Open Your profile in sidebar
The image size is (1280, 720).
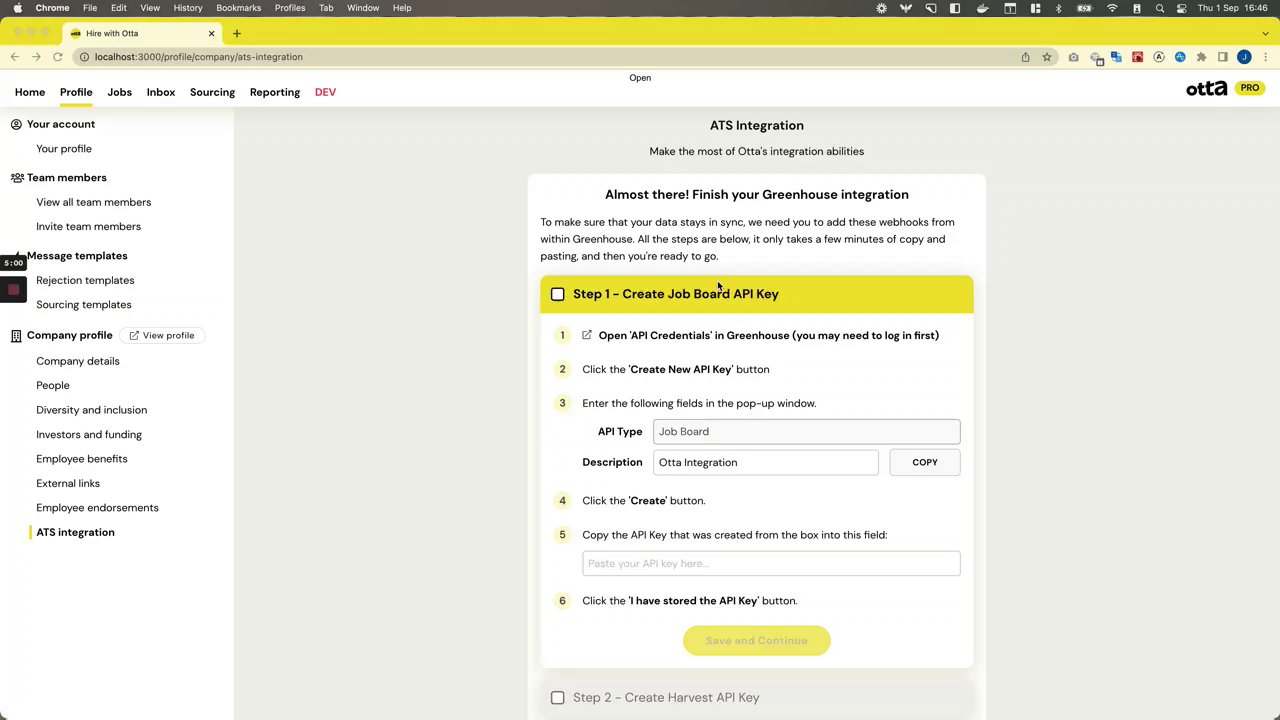(64, 149)
